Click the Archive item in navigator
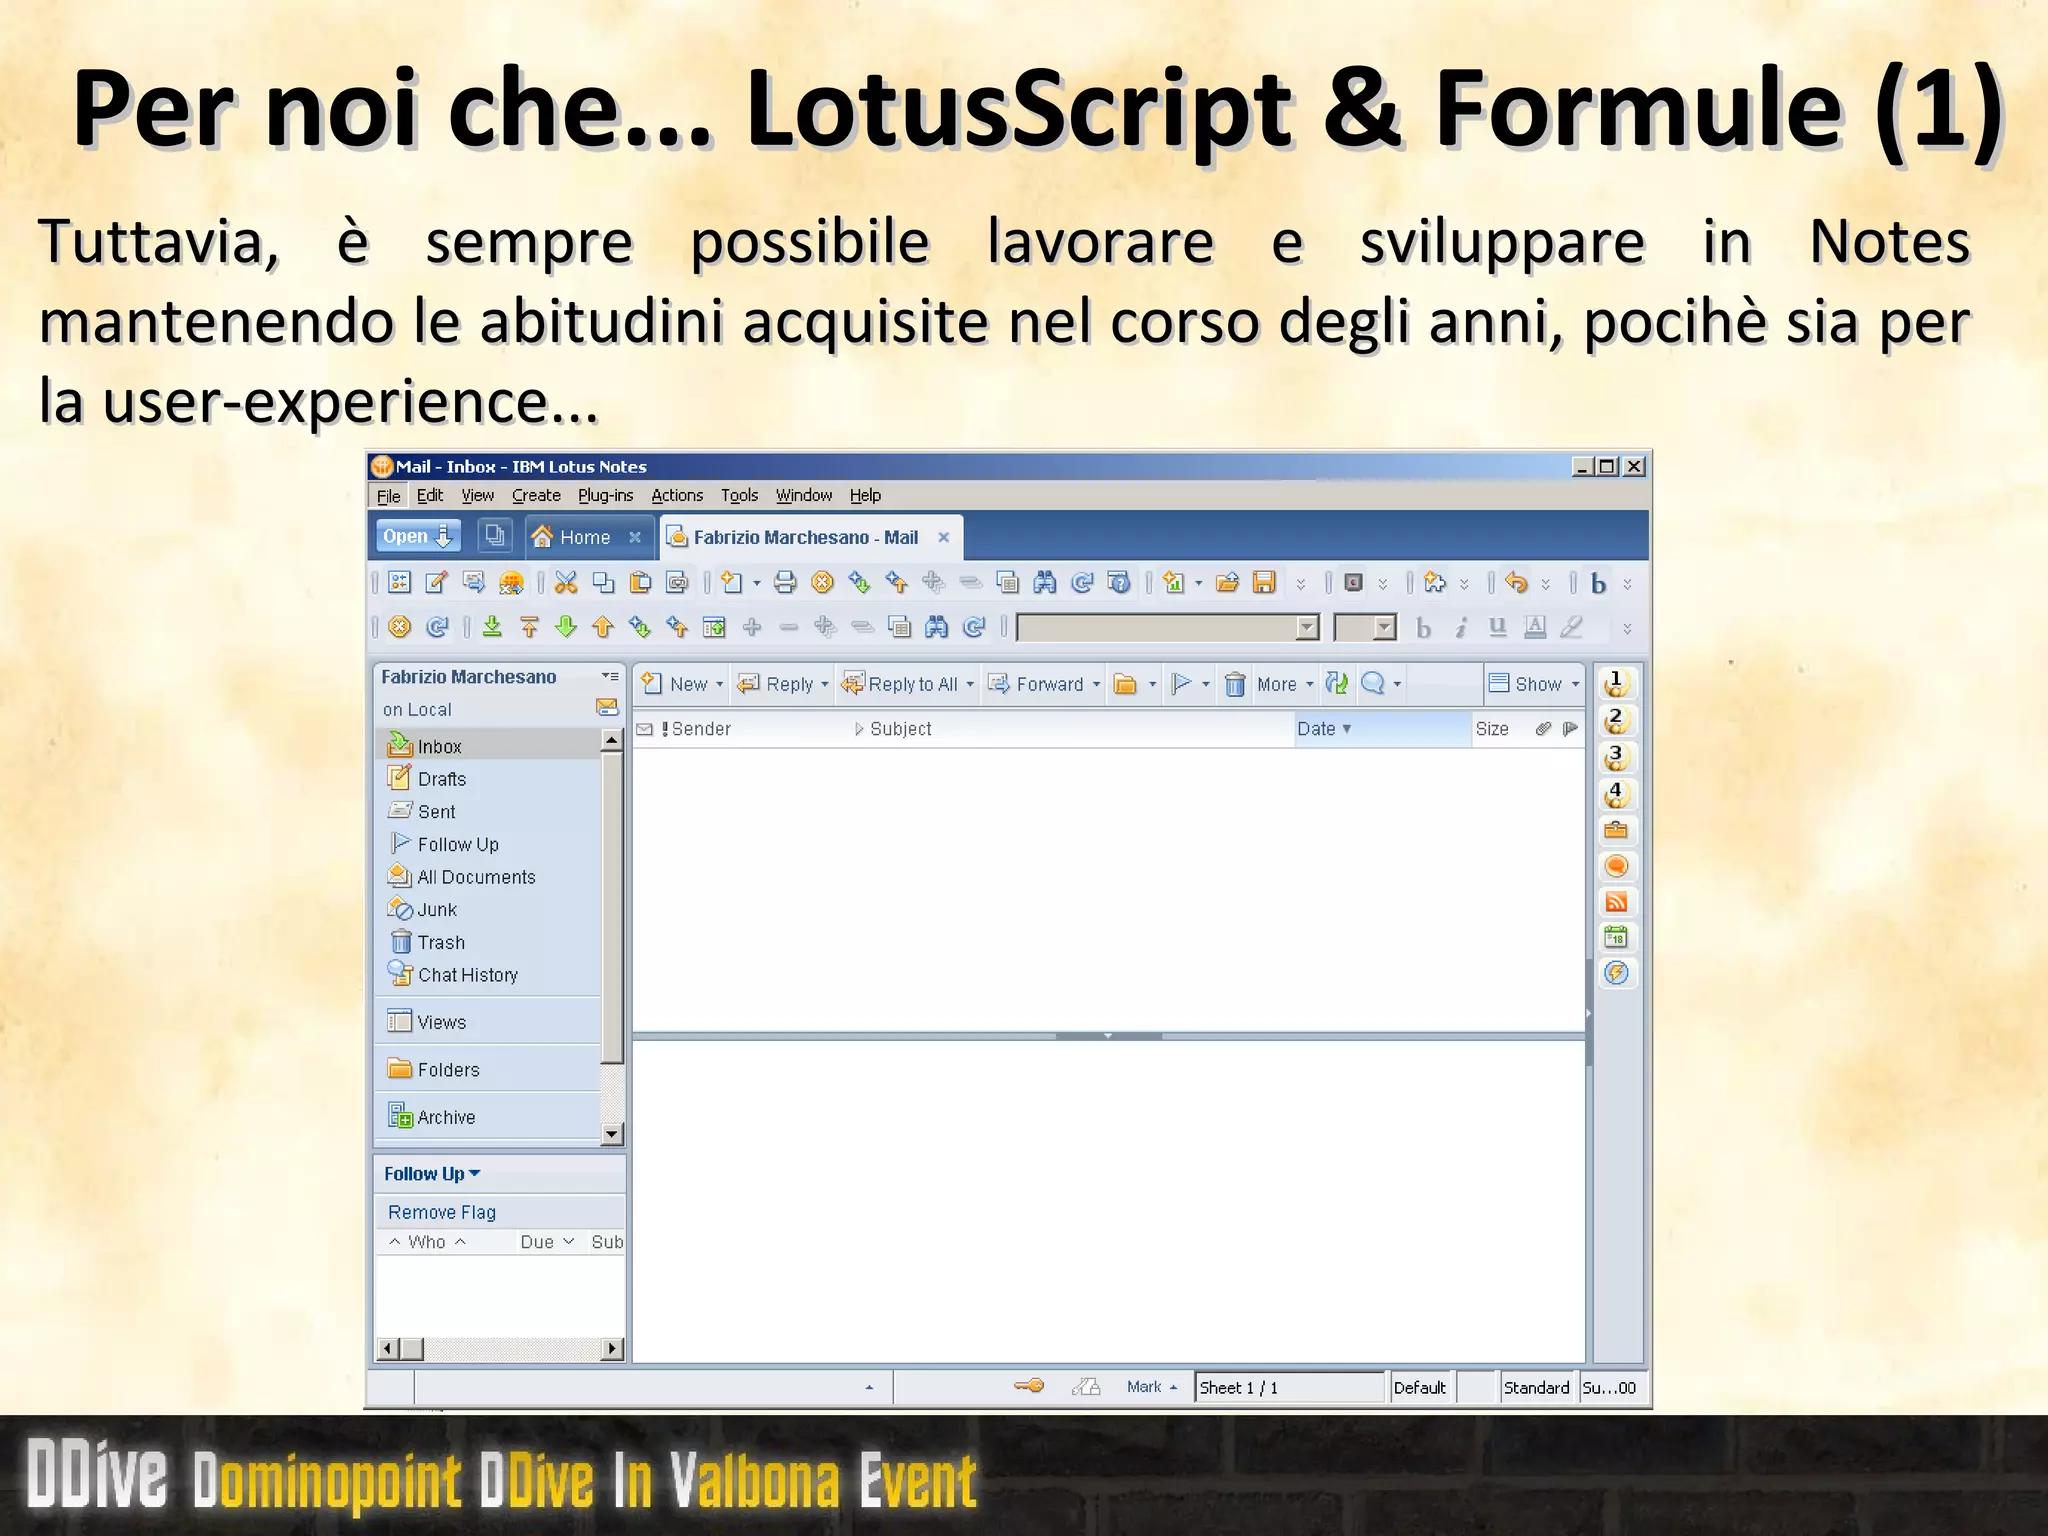The width and height of the screenshot is (2048, 1536). (446, 1117)
